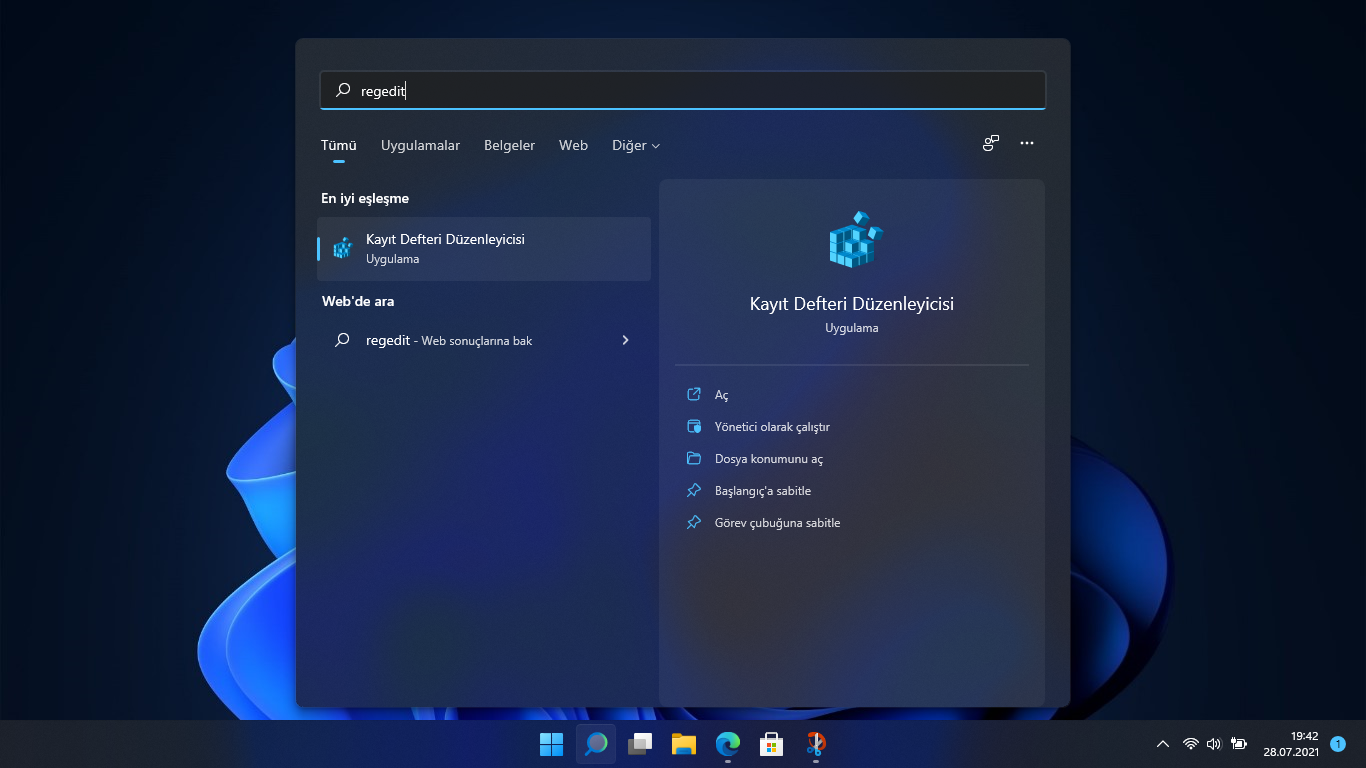Click the small registry editor cube icon
Screen dimensions: 1366x768
[343, 248]
